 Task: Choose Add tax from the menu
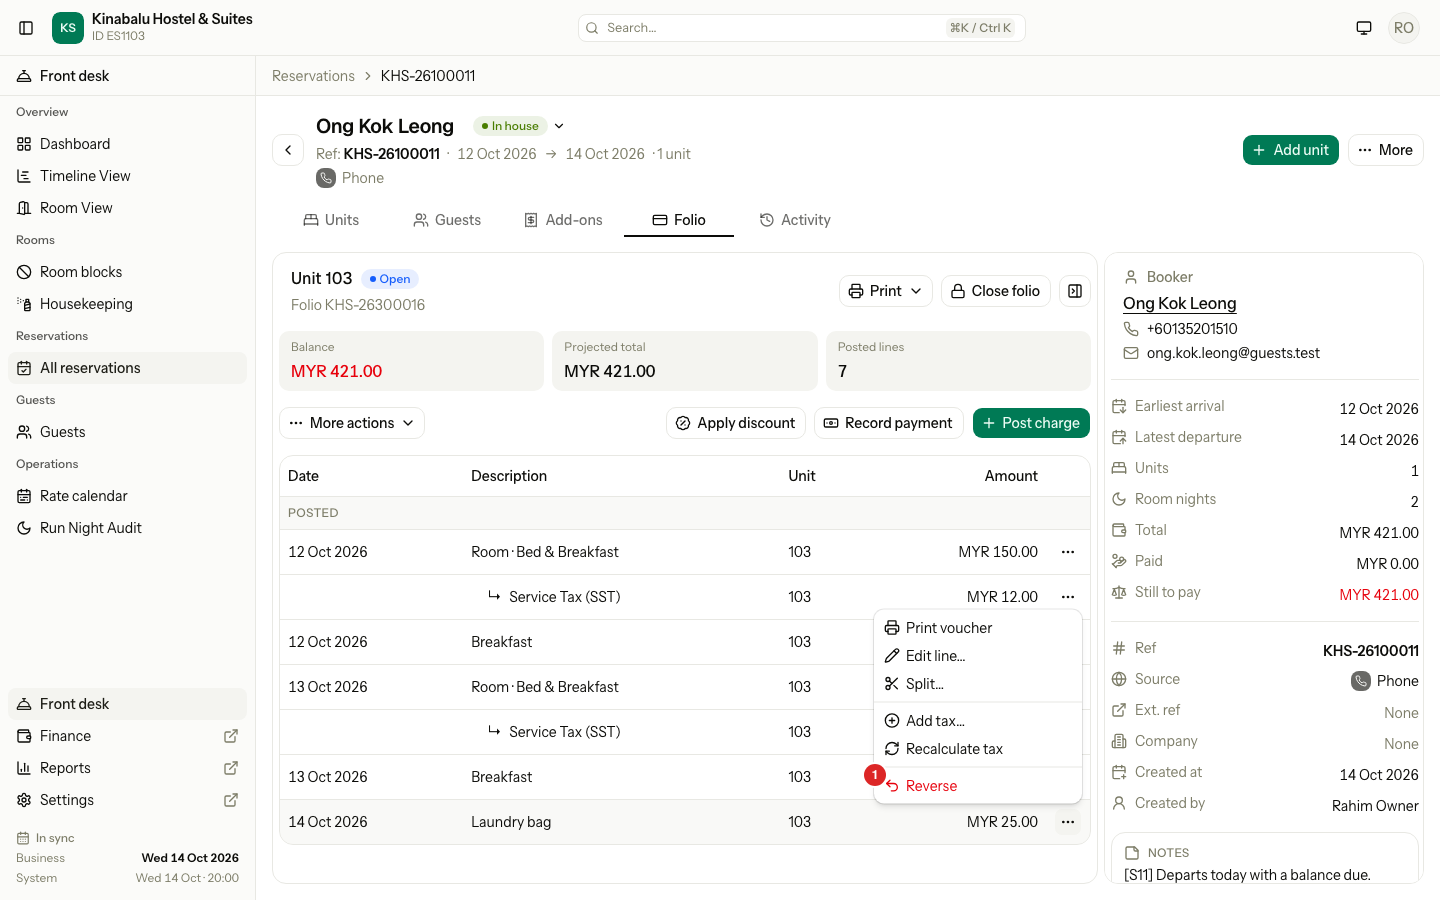point(978,721)
